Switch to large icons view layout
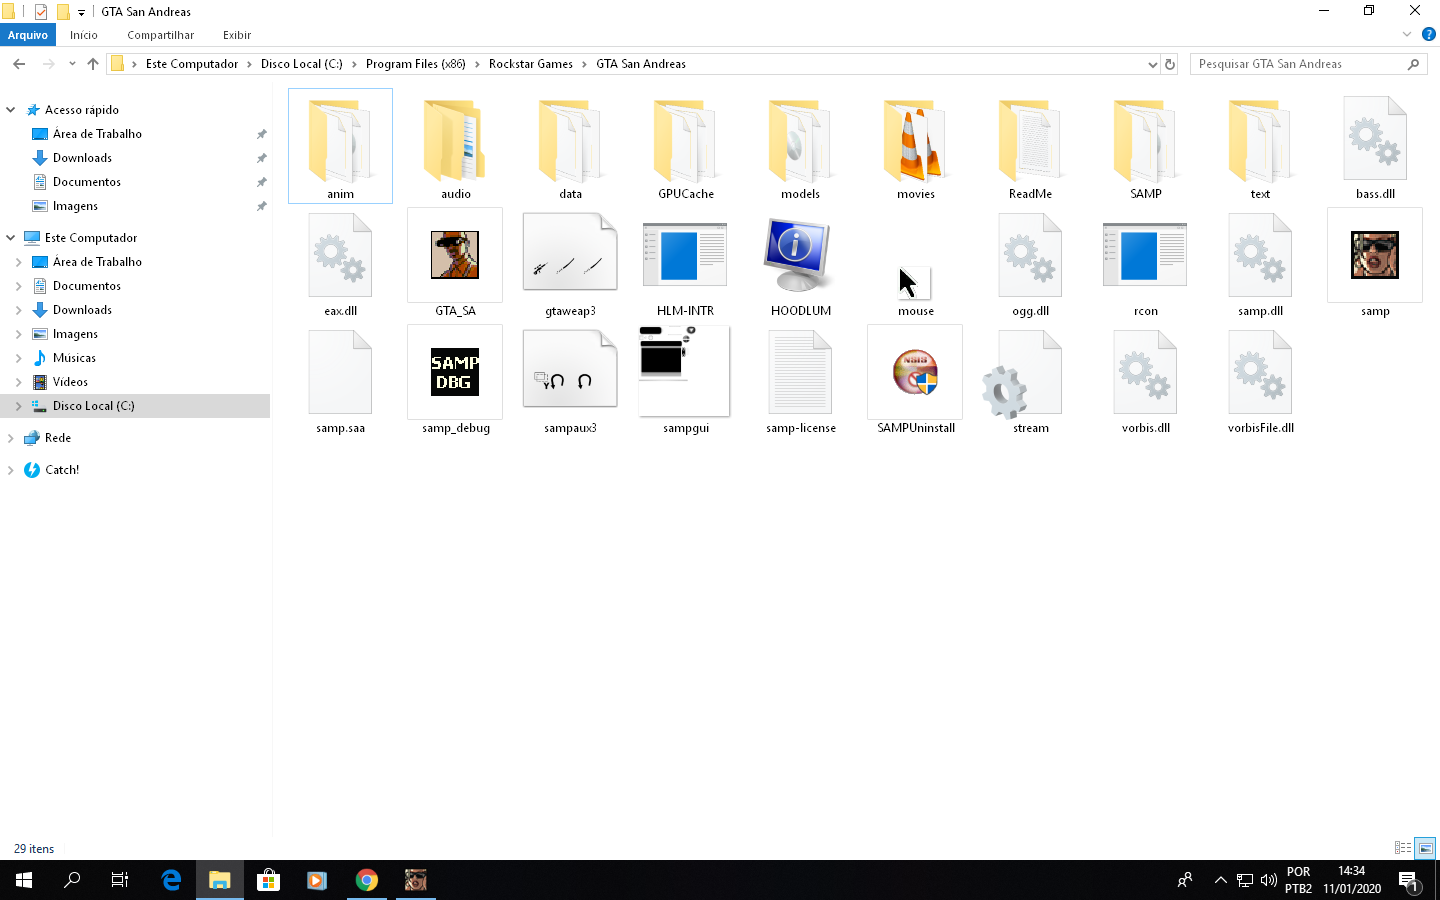1440x900 pixels. 1425,848
